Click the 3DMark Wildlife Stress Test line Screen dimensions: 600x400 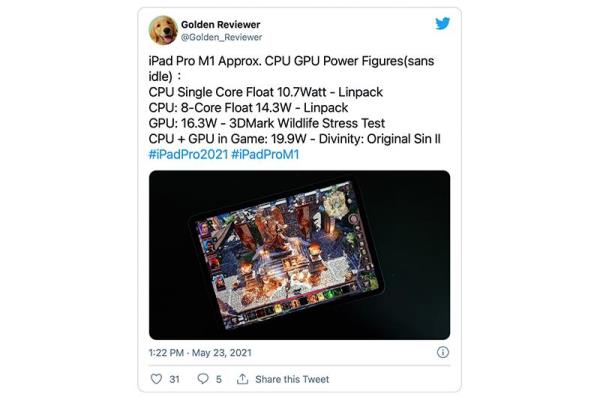pyautogui.click(x=267, y=123)
